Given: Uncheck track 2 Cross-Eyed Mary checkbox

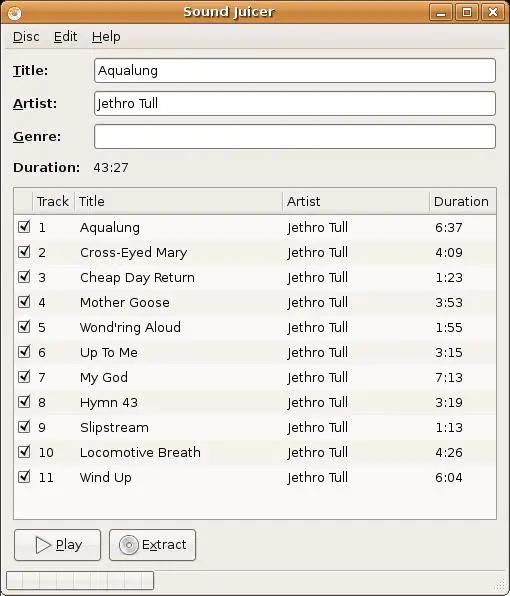Looking at the screenshot, I should [24, 252].
